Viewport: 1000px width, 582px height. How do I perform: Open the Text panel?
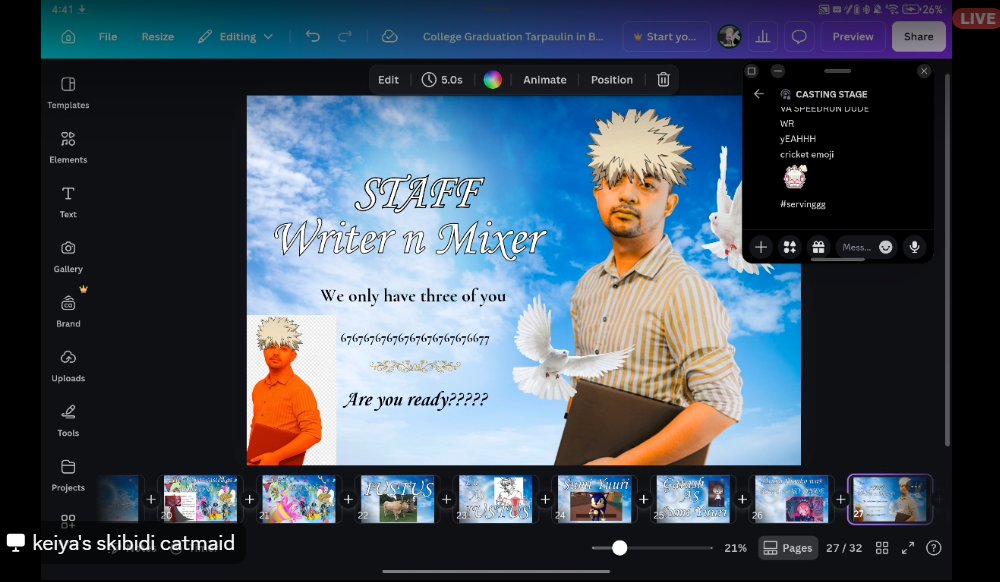pyautogui.click(x=68, y=203)
